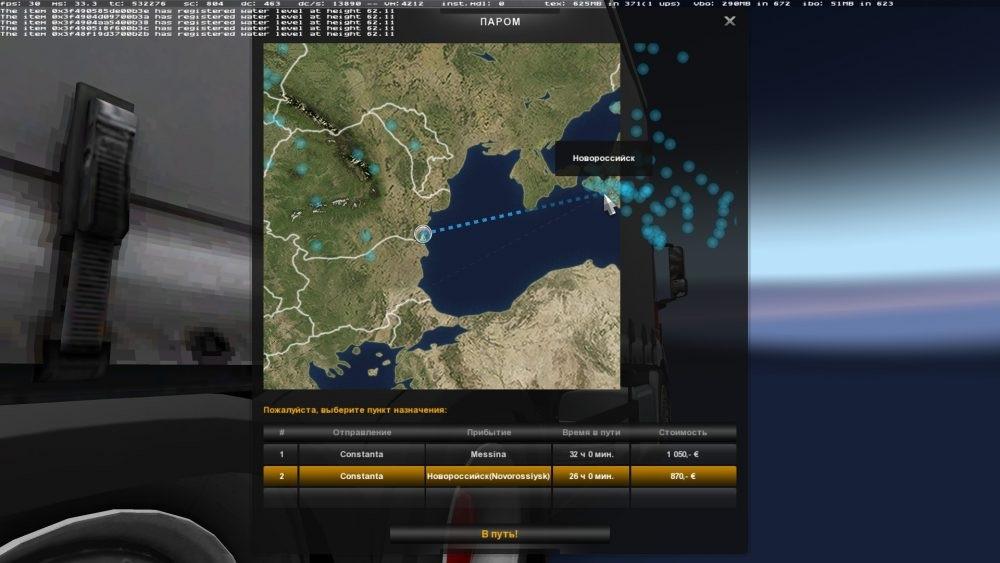Click the Constanta ferry port icon on map
Image resolution: width=1000 pixels, height=563 pixels.
(423, 234)
